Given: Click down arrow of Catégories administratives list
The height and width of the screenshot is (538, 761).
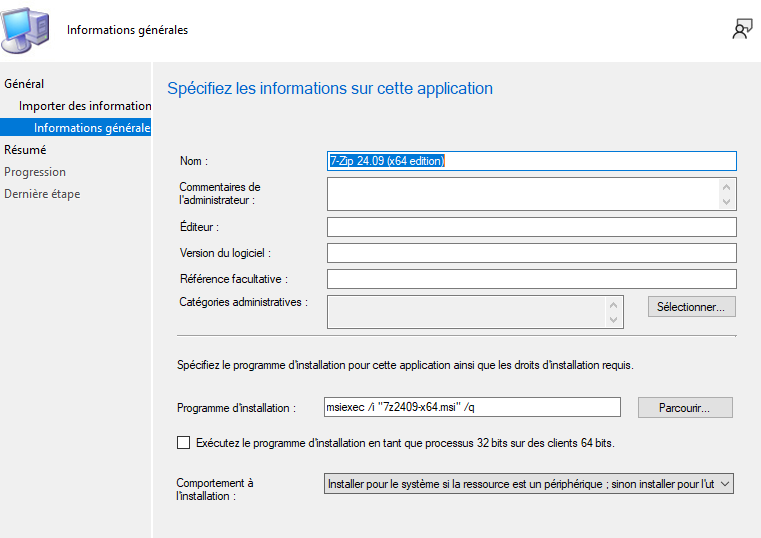Looking at the screenshot, I should [614, 320].
